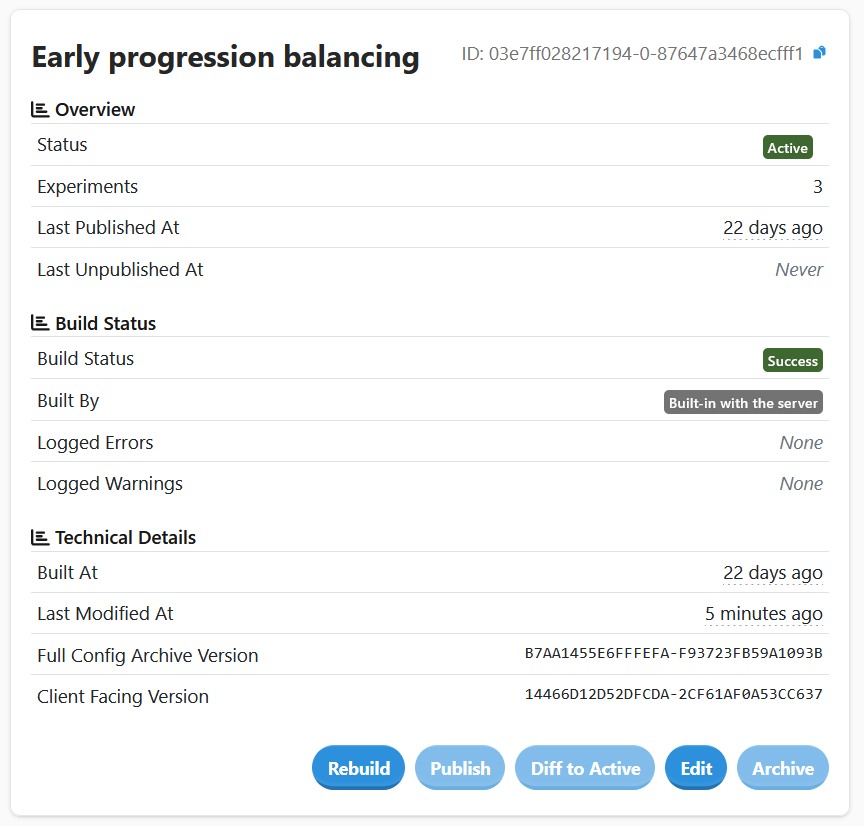Click the 'Built-in with the server' badge

[743, 403]
